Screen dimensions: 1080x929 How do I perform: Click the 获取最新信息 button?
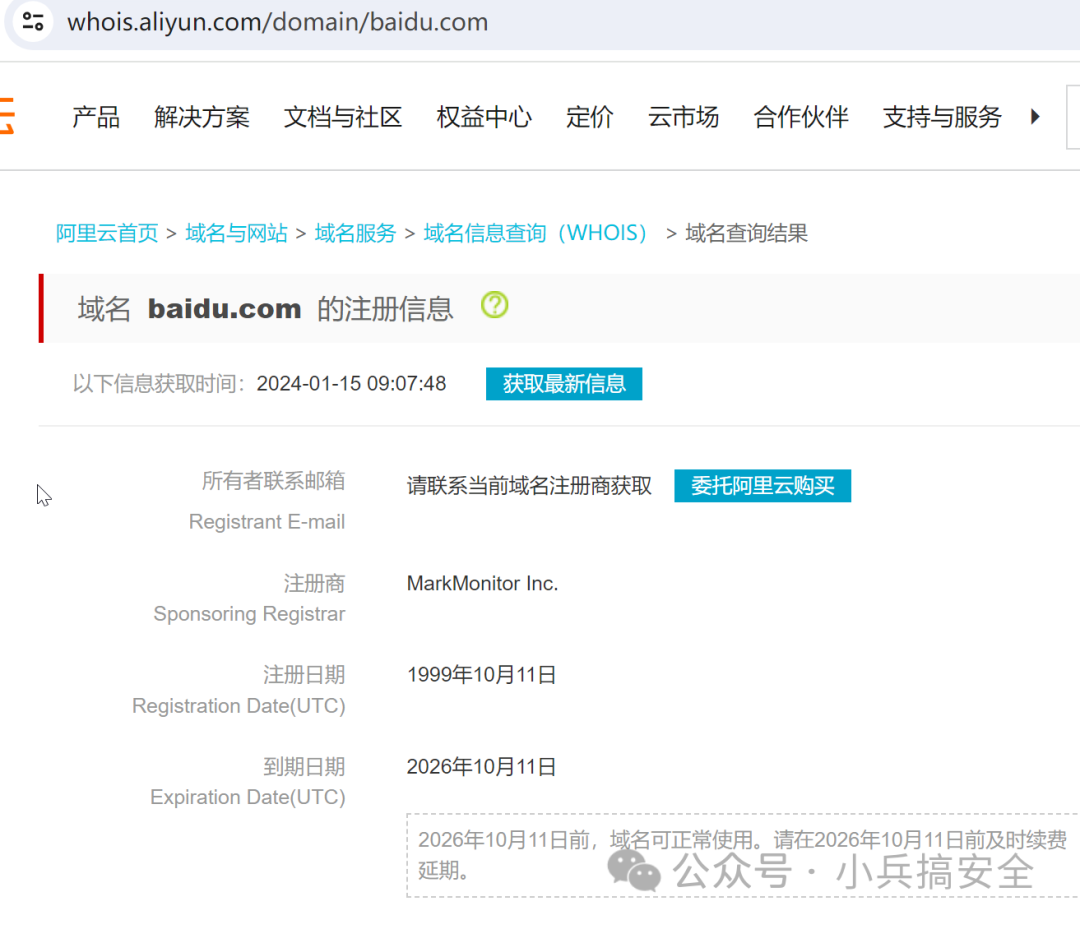[x=564, y=384]
